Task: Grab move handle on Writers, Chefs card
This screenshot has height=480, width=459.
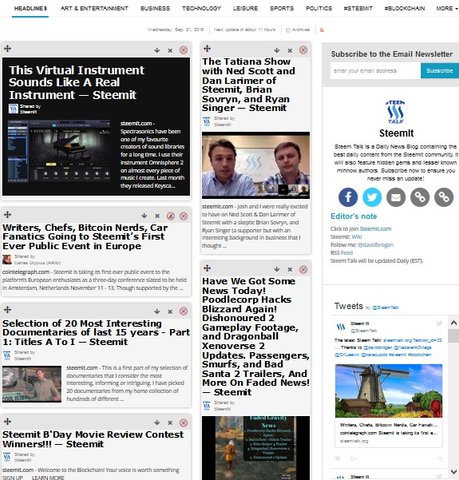Action: 7,214
